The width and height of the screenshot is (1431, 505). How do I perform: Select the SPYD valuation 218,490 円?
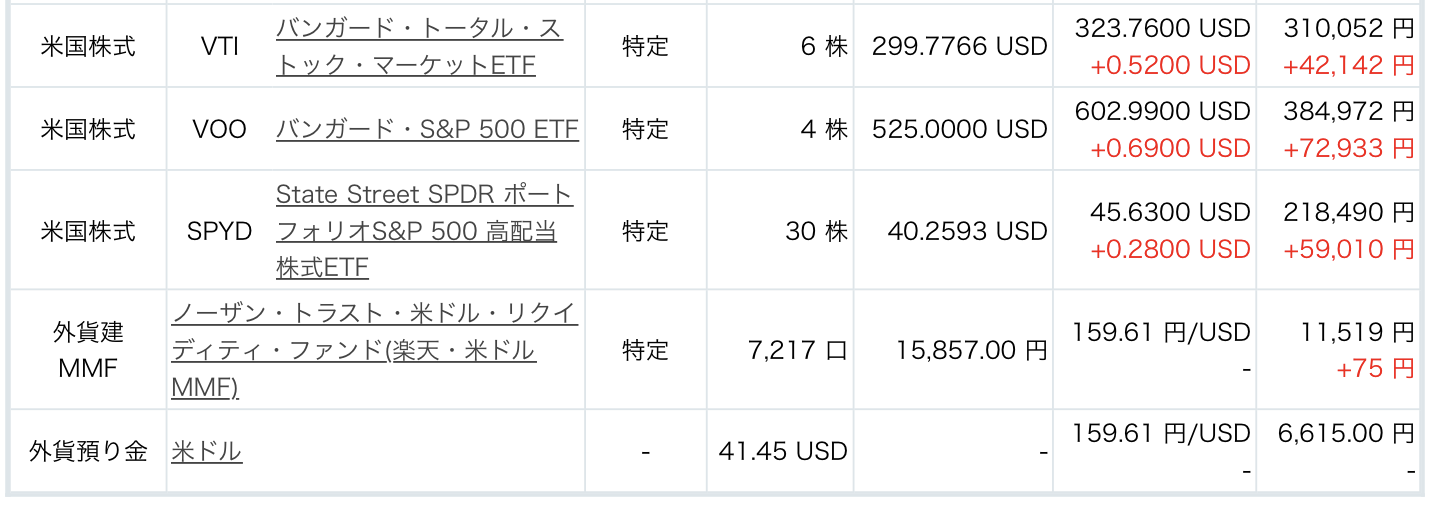click(x=1349, y=213)
